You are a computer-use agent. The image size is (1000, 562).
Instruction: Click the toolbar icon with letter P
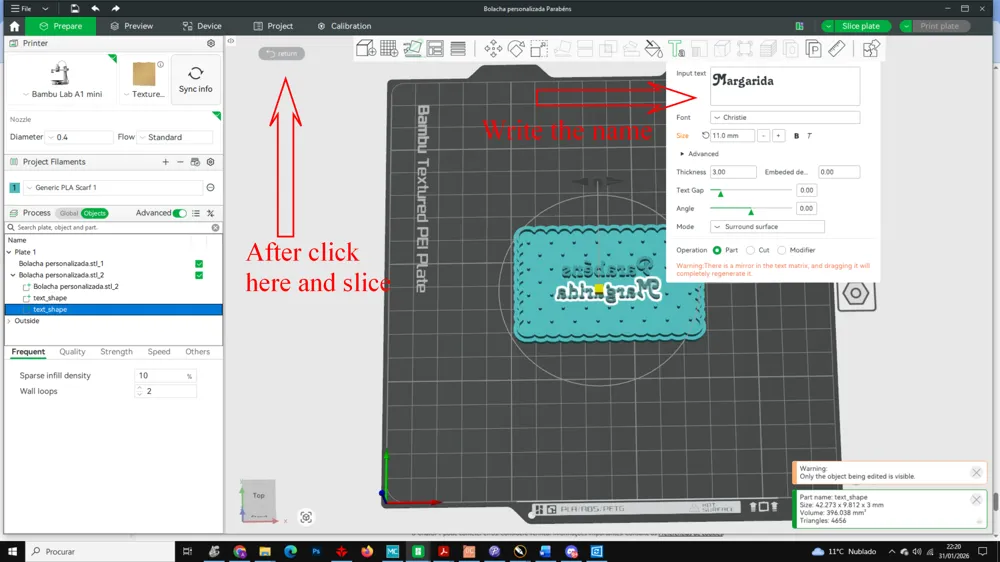(813, 48)
